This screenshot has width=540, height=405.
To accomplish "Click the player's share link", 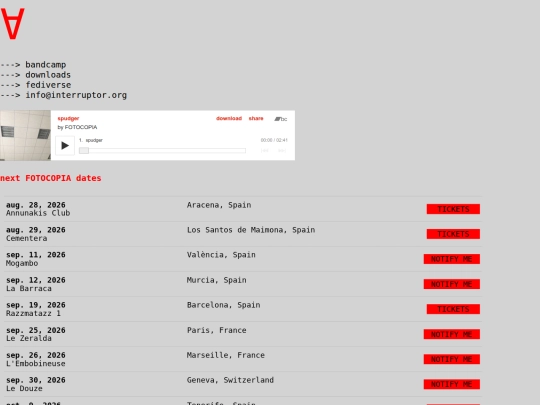I will click(x=256, y=118).
